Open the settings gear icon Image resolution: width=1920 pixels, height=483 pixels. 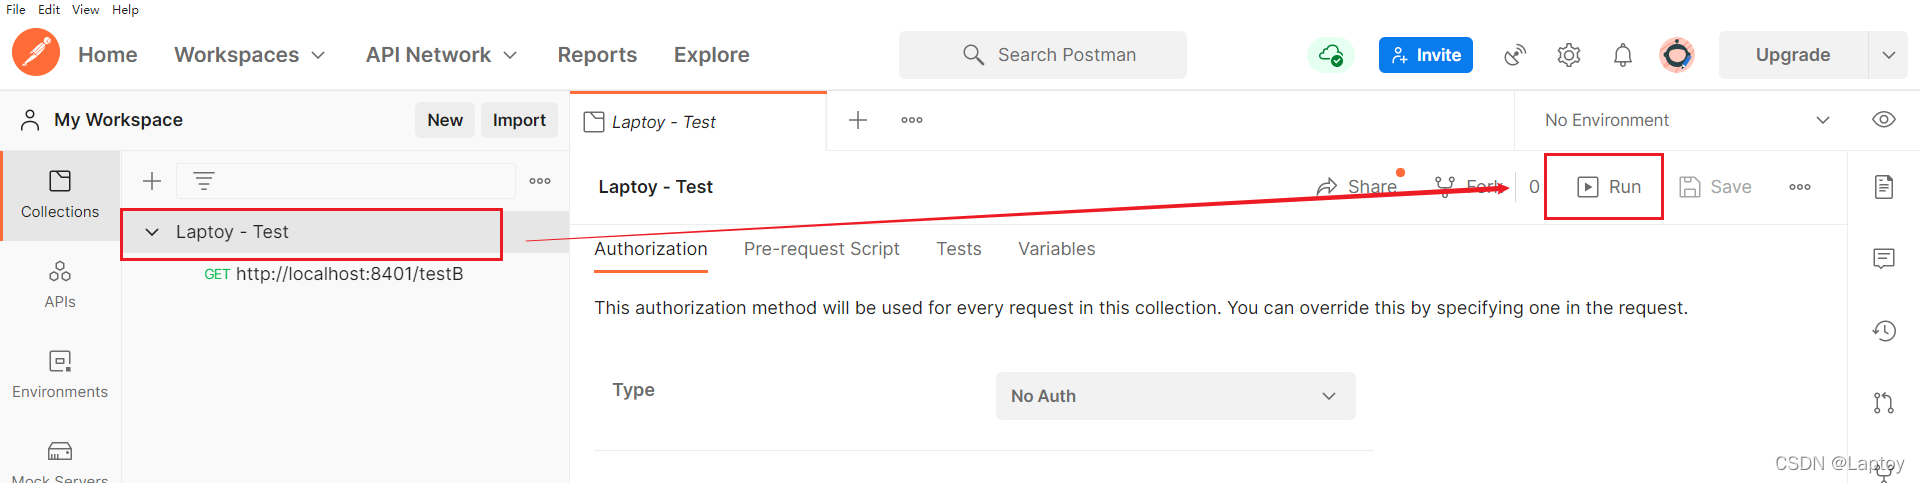click(x=1569, y=55)
